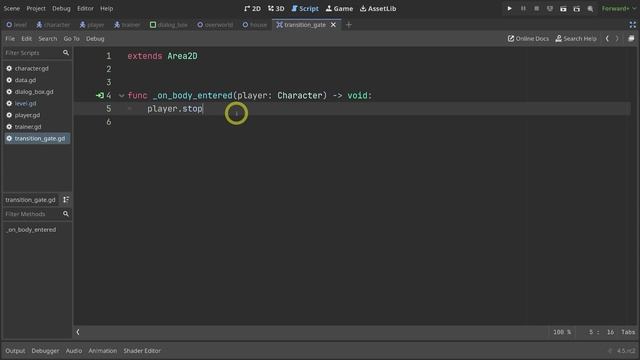Image resolution: width=640 pixels, height=360 pixels.
Task: Open the Audio bottom panel
Action: 74,351
